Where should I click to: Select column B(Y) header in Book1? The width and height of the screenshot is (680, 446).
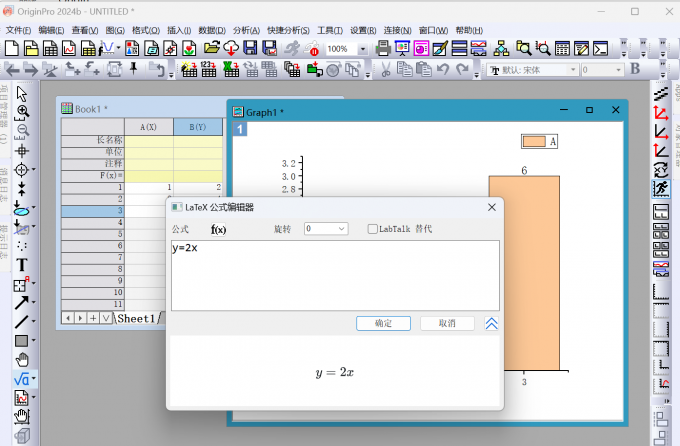(x=198, y=127)
